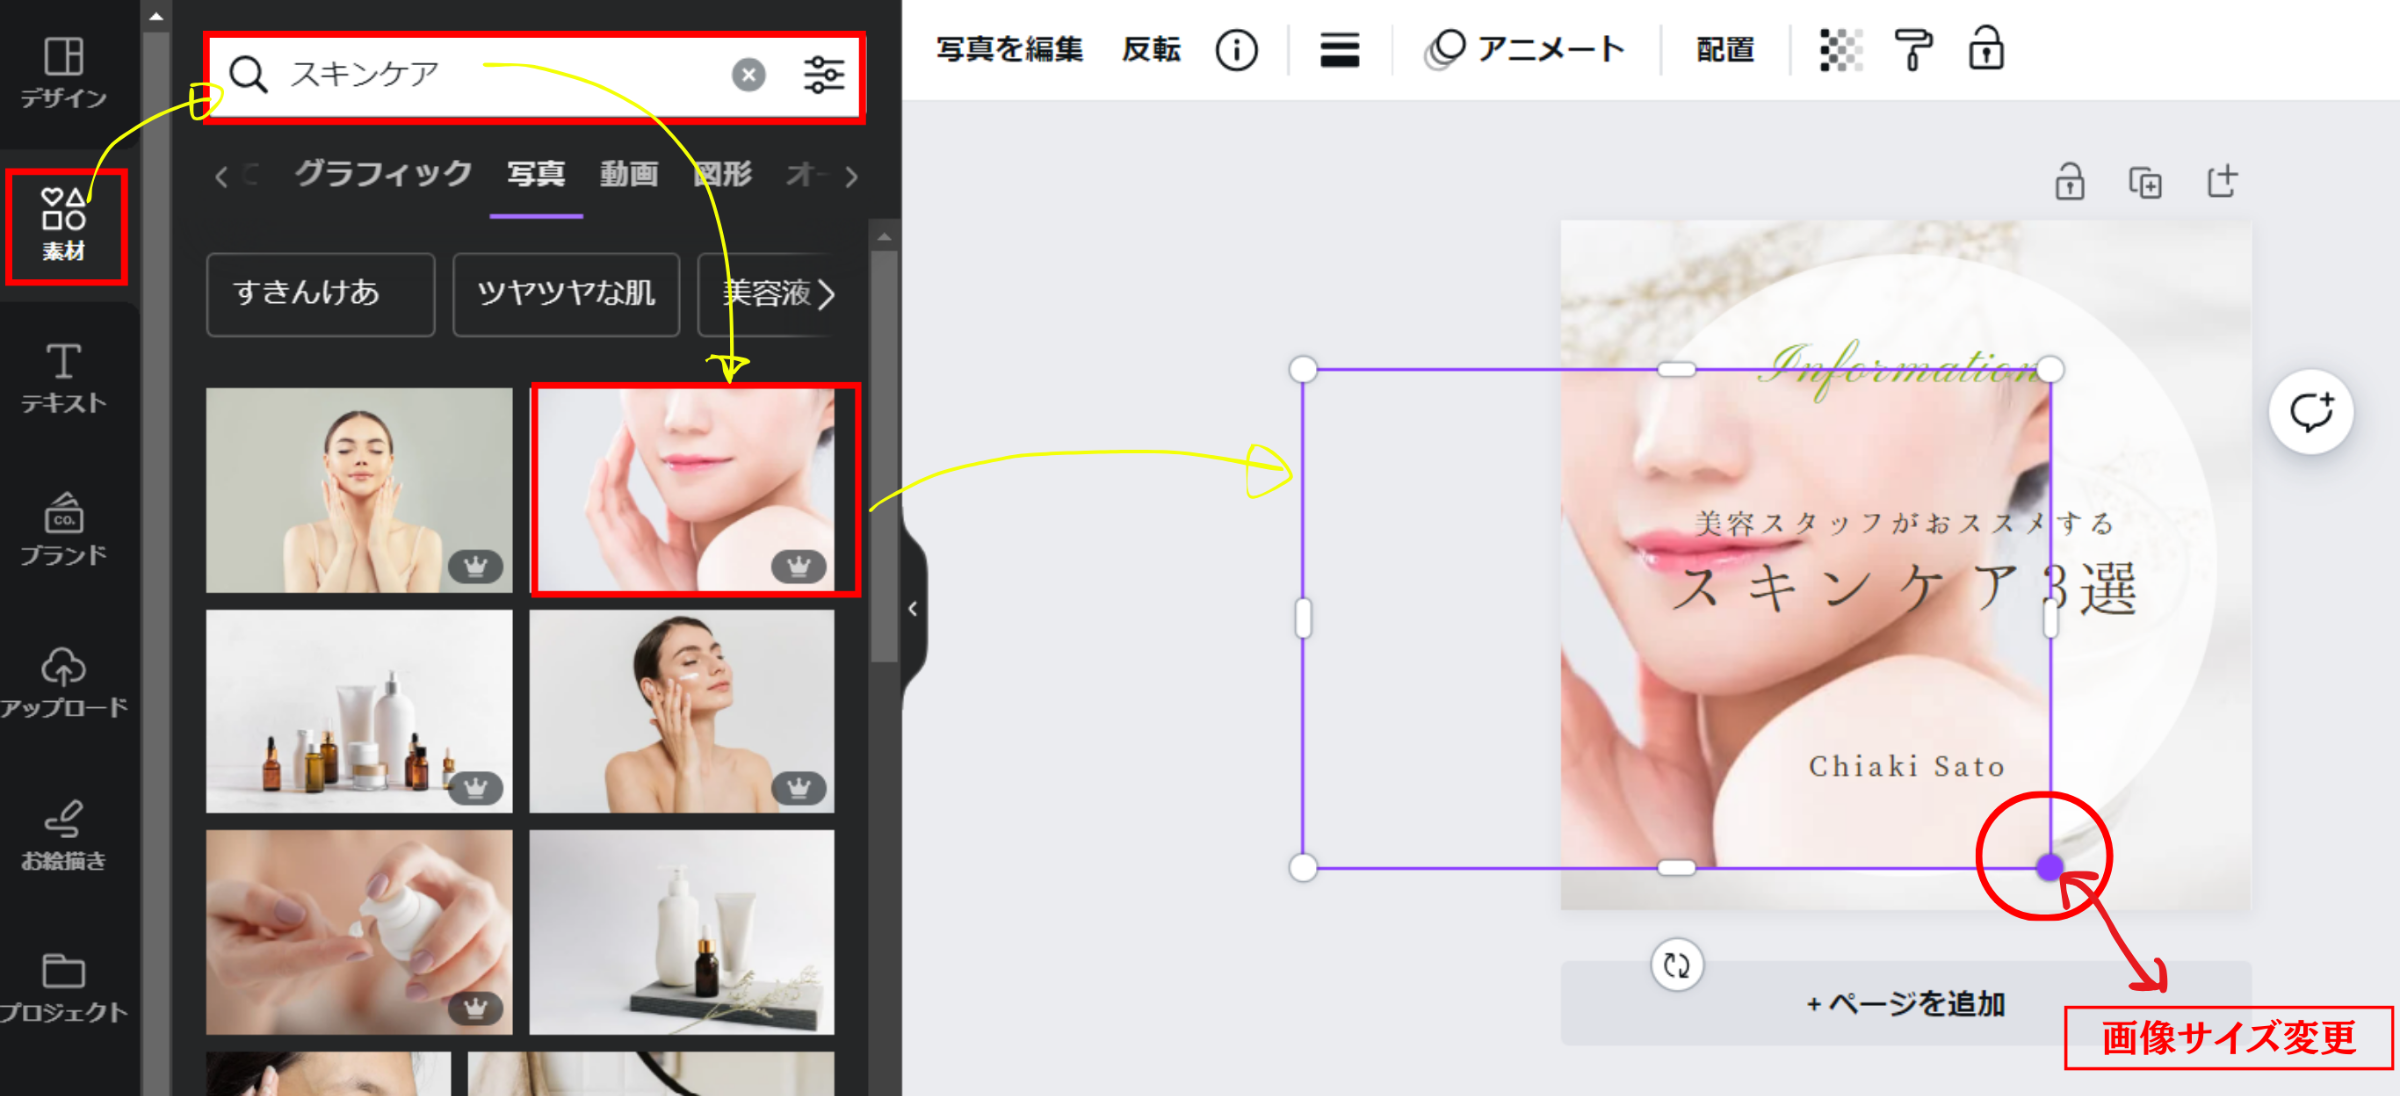Toggle page lock above the canvas
Screen dimensions: 2400x1096
coord(2069,182)
